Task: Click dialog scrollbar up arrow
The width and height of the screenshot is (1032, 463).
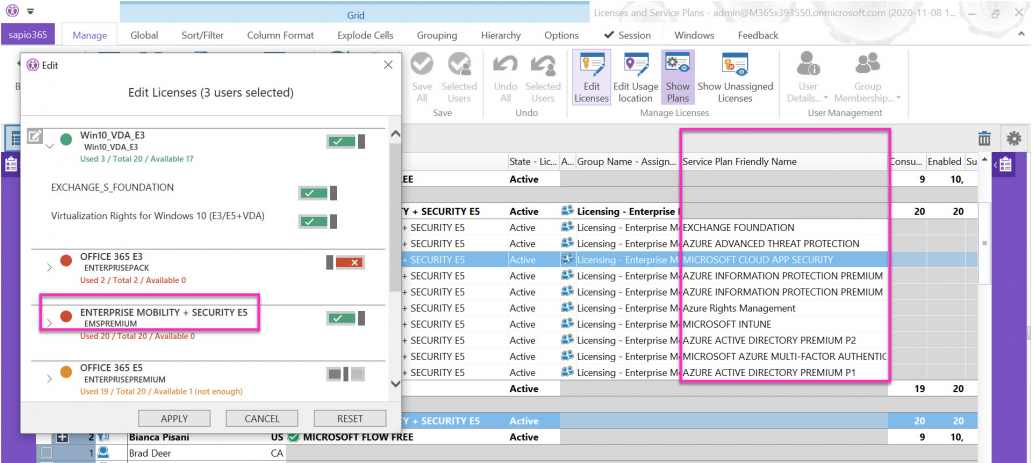Action: [395, 134]
